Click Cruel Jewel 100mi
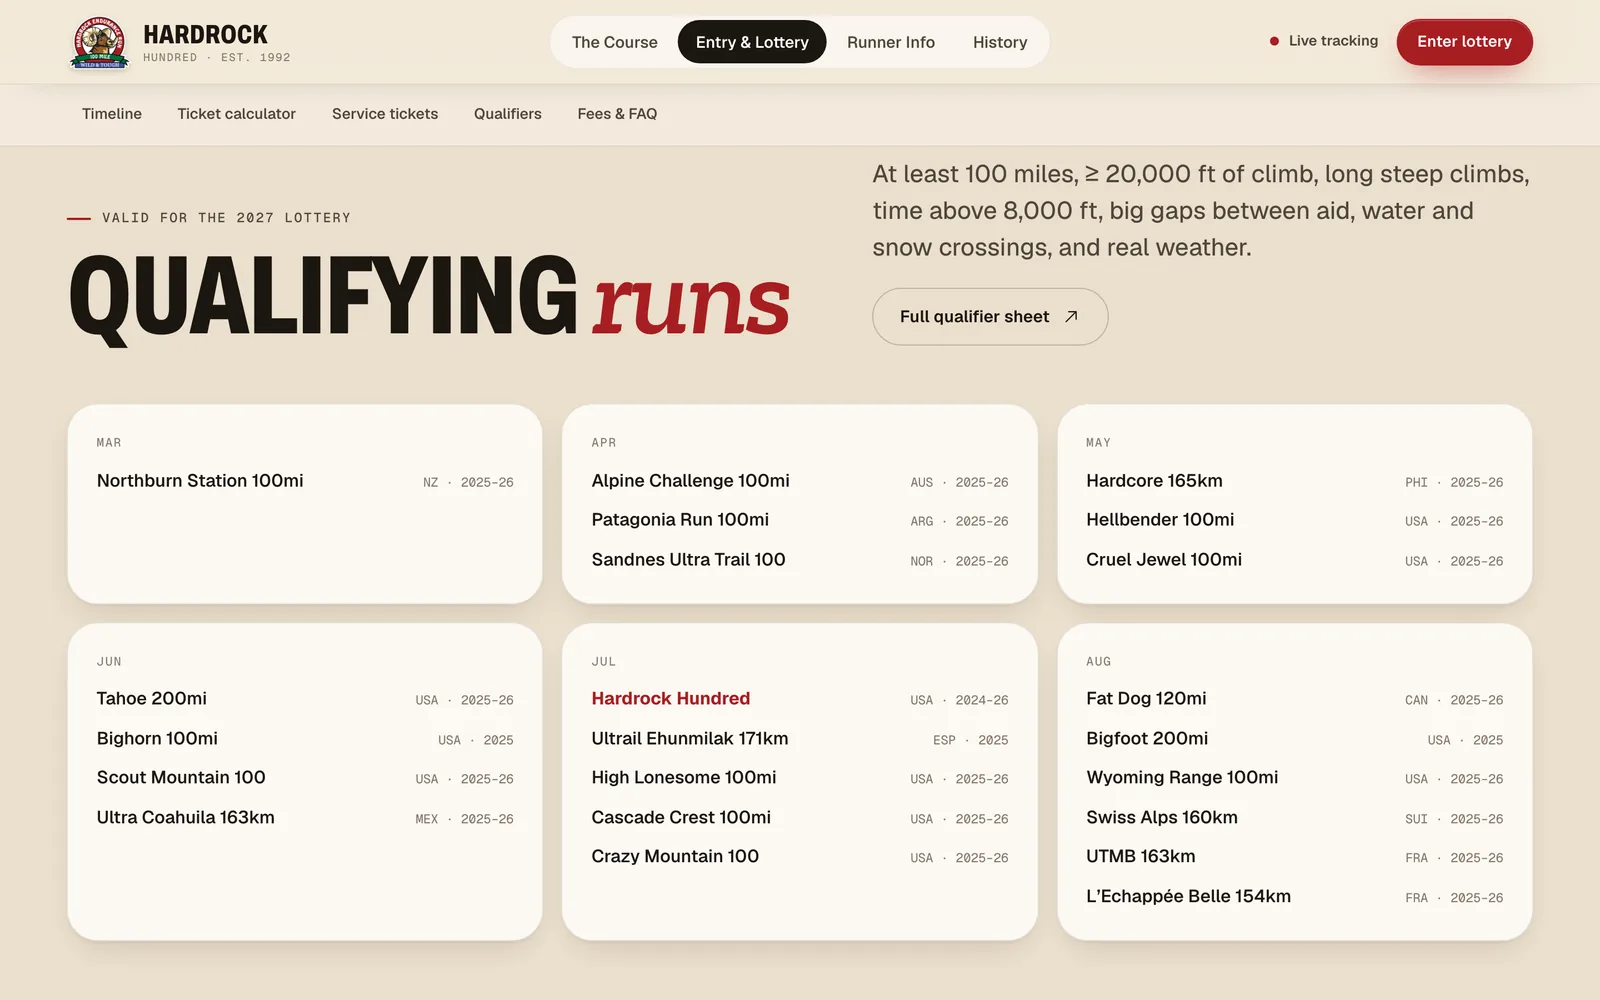The width and height of the screenshot is (1600, 1000). pos(1295,560)
